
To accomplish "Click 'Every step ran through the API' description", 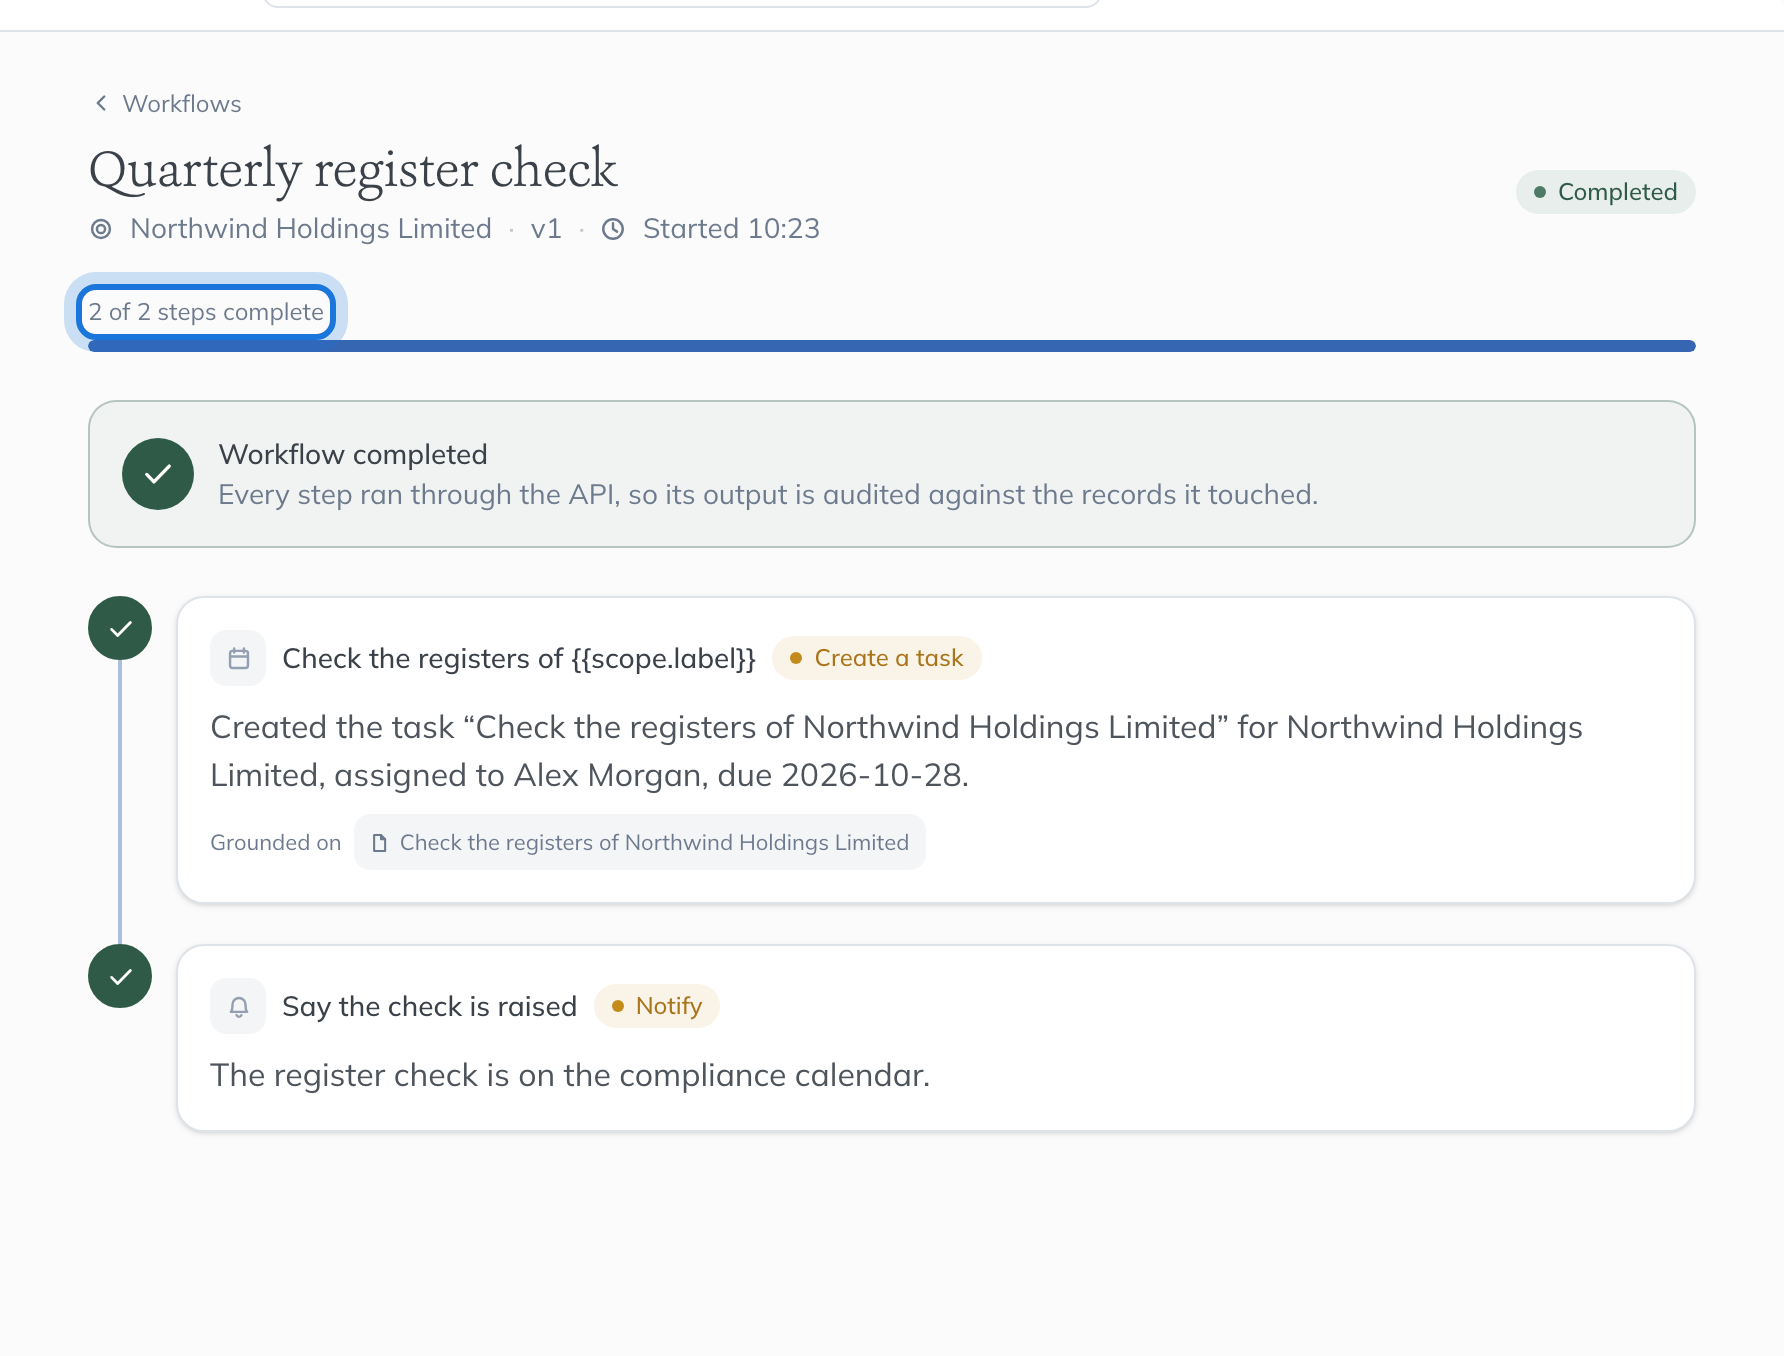I will [x=768, y=495].
